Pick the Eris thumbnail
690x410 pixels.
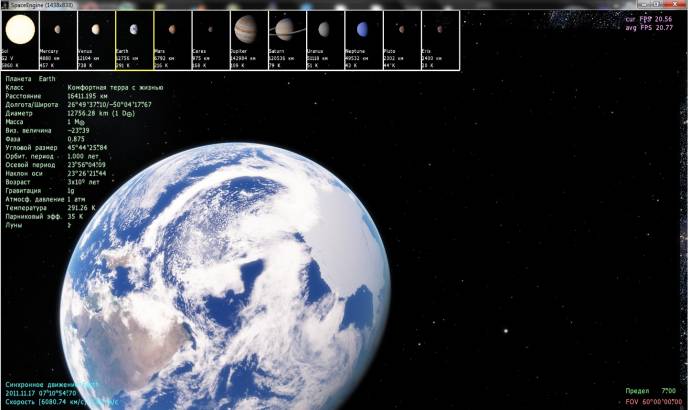point(440,40)
